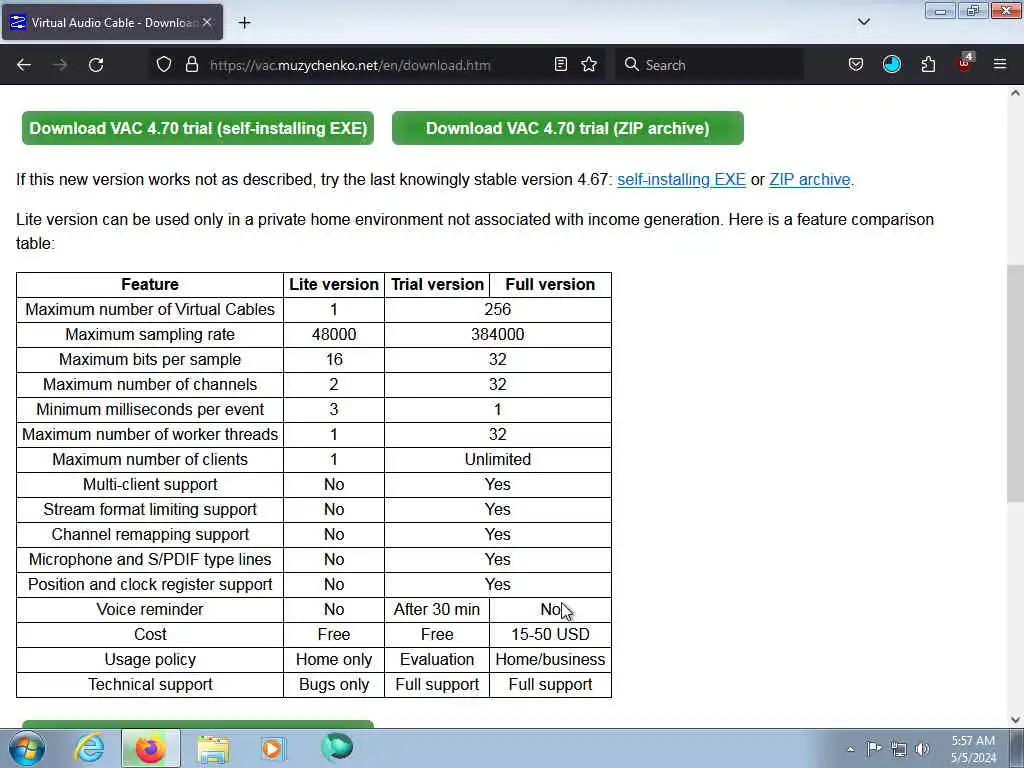This screenshot has height=768, width=1024.
Task: Click the Full version column header
Action: [x=550, y=285]
